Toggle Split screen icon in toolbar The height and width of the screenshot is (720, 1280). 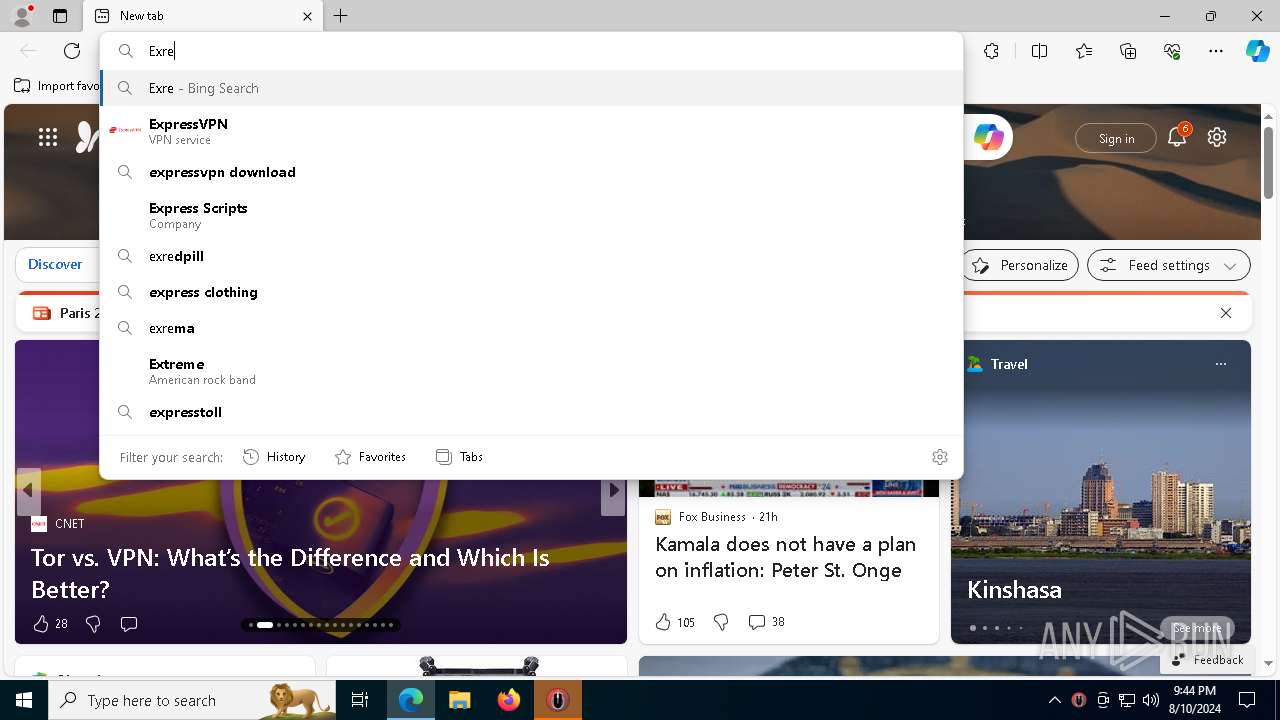point(1039,51)
